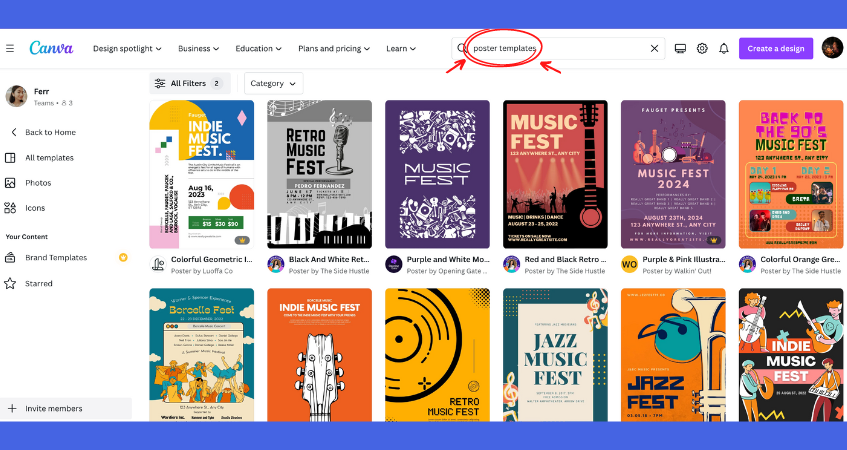Open the settings gear icon
This screenshot has height=450, width=847.
(702, 48)
